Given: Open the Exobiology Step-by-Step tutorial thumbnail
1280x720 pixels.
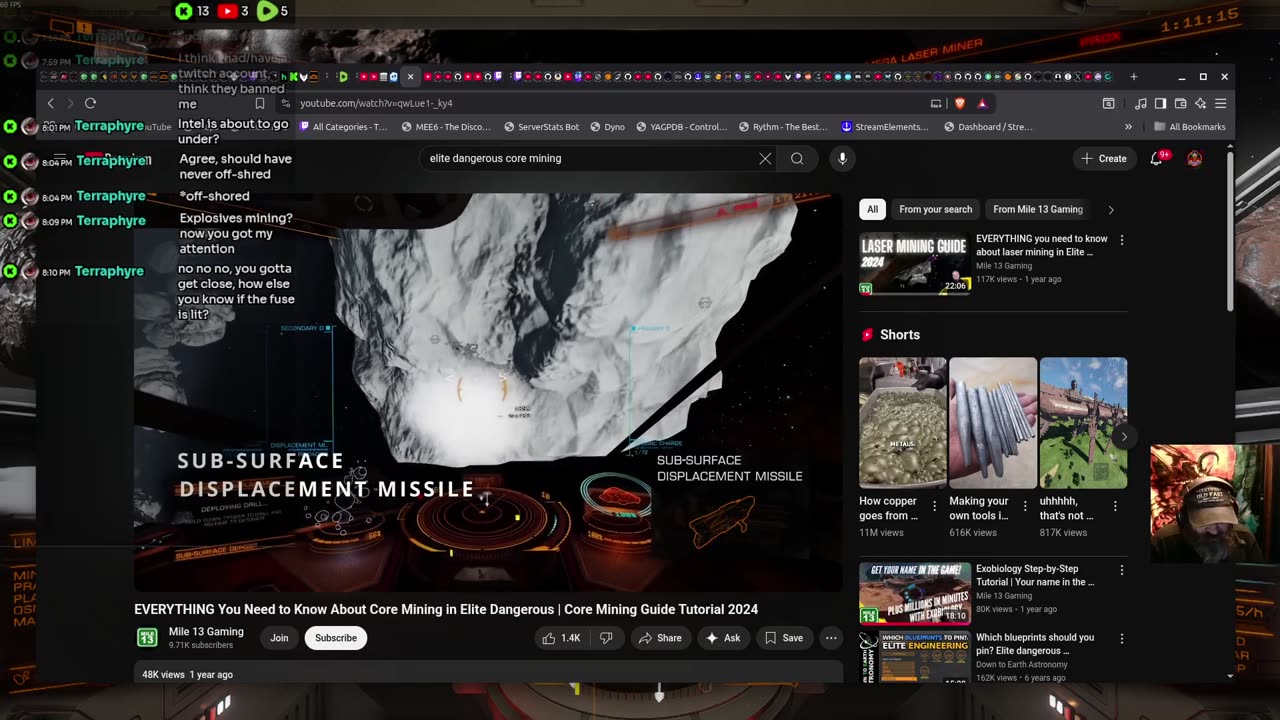Looking at the screenshot, I should tap(914, 594).
